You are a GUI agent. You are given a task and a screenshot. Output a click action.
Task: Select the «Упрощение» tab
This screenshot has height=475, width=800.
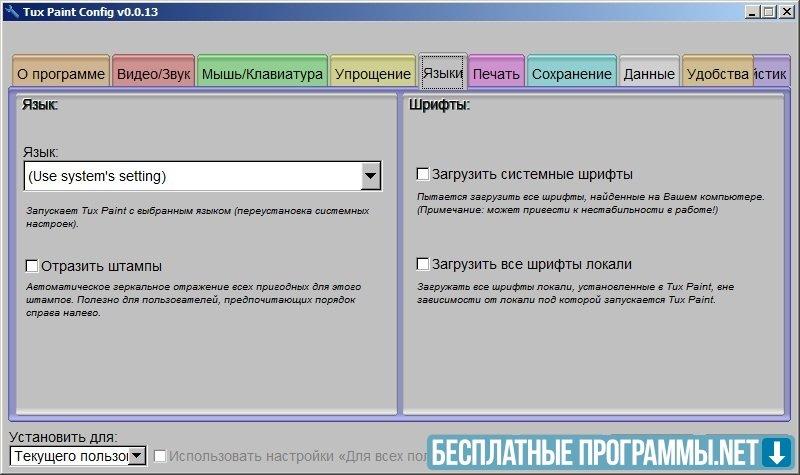point(372,74)
